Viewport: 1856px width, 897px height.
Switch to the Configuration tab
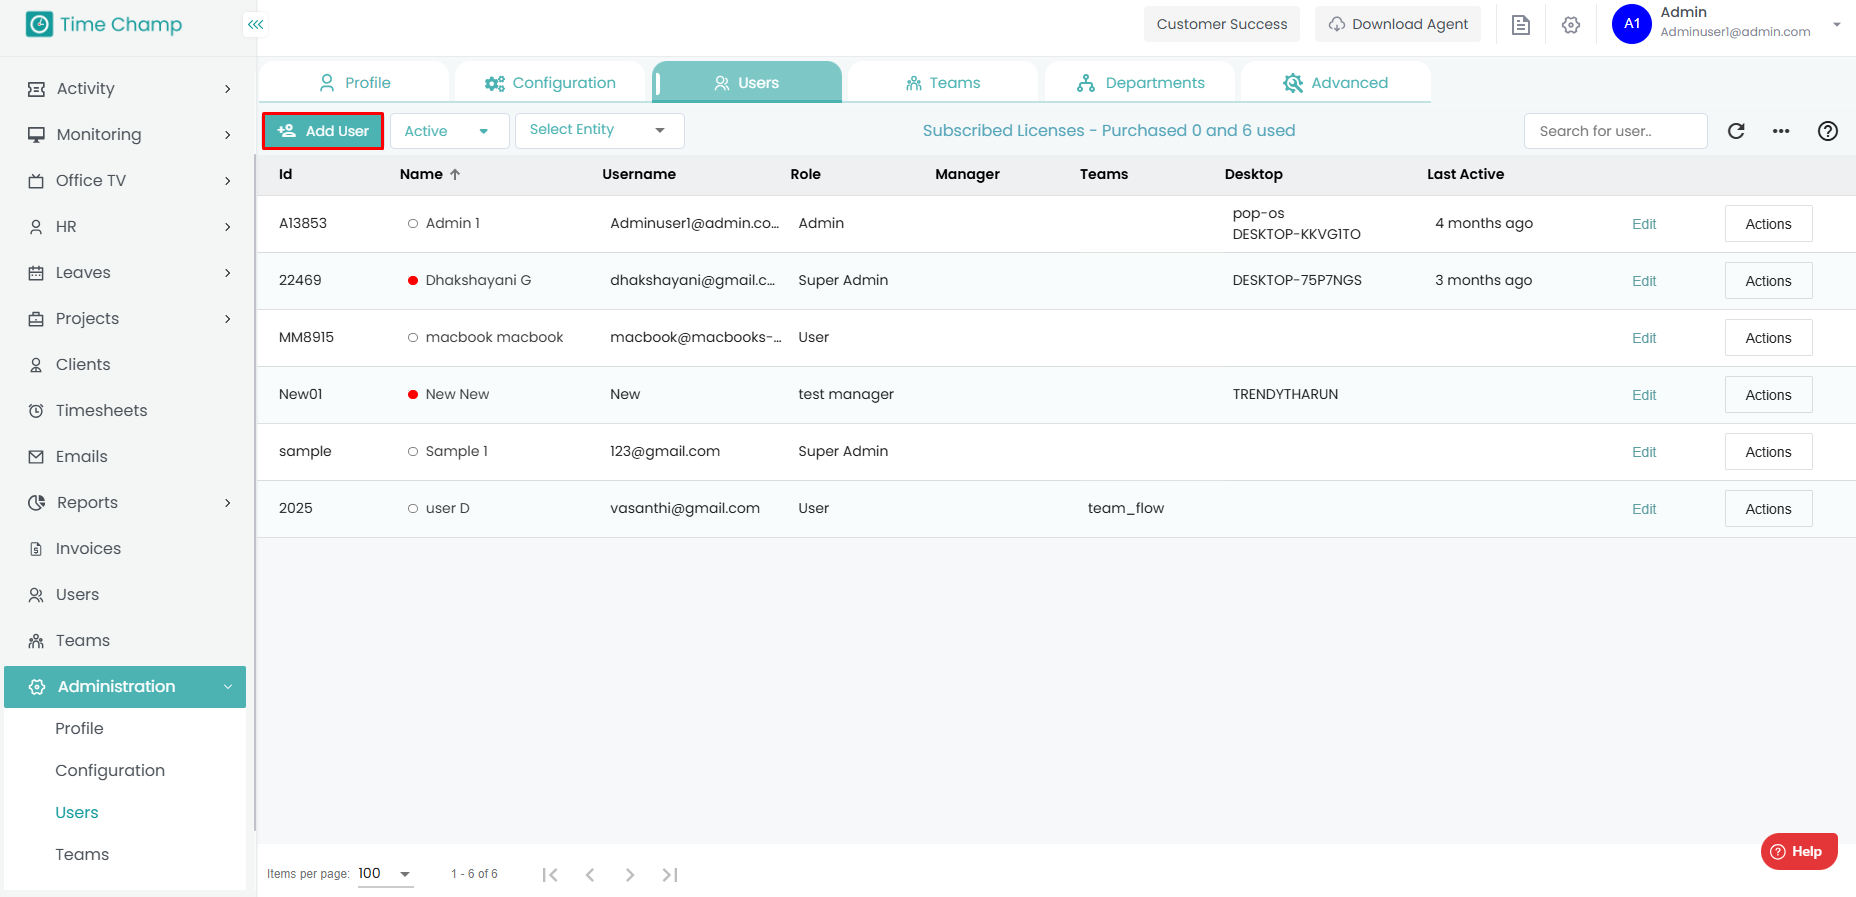click(550, 83)
